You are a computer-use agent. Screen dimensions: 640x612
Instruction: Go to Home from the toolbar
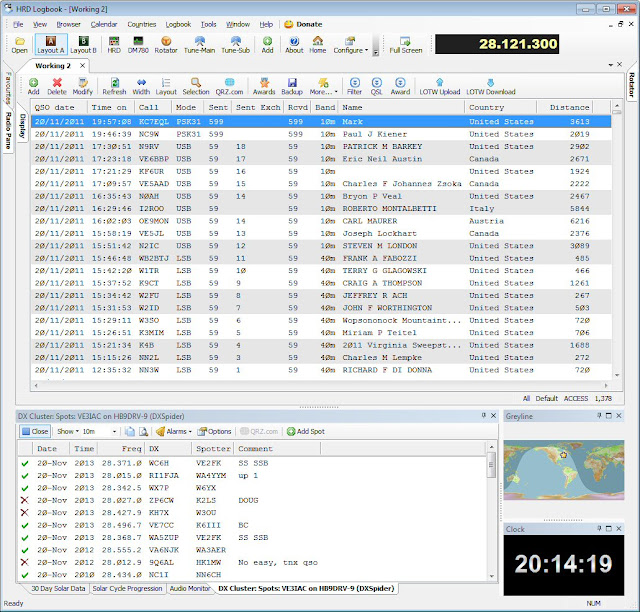click(x=318, y=45)
